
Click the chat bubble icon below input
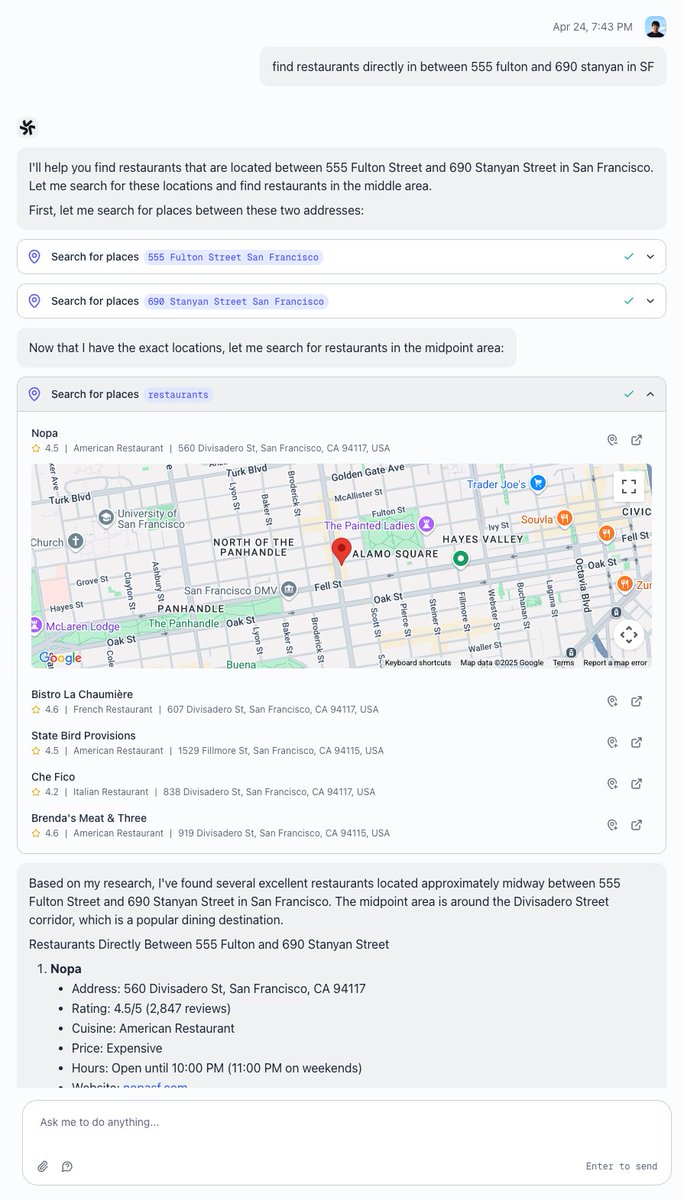67,1166
